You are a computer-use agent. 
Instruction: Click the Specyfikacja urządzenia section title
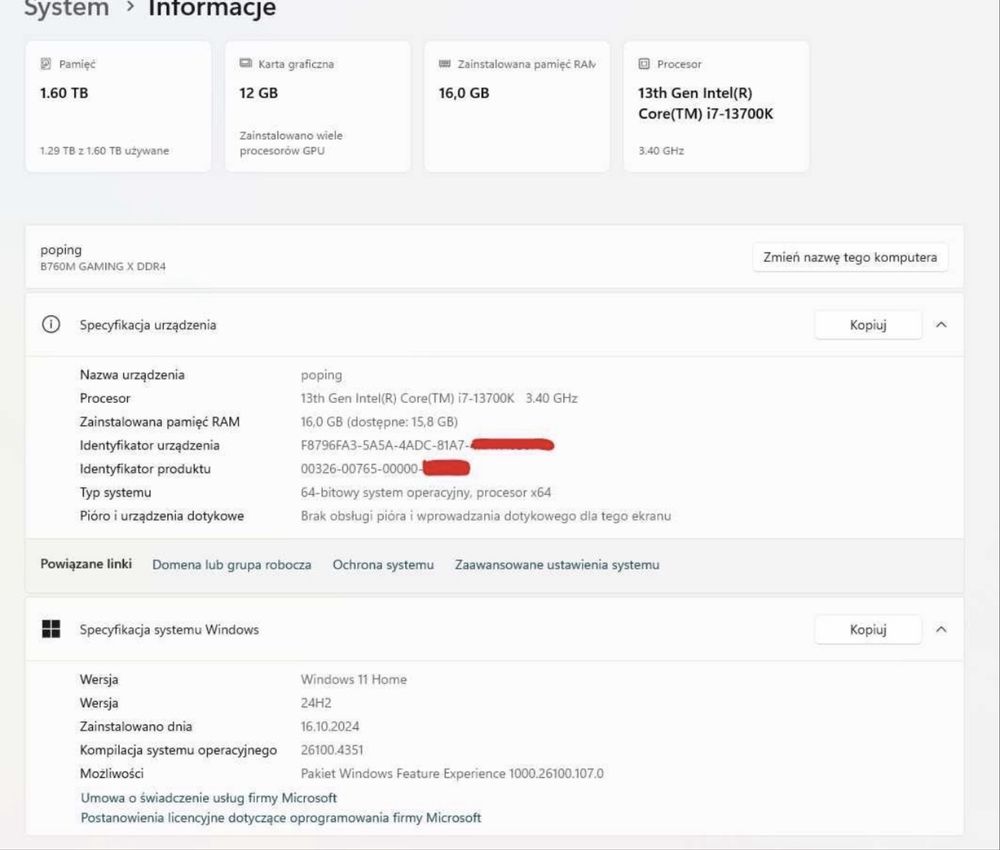click(x=148, y=325)
